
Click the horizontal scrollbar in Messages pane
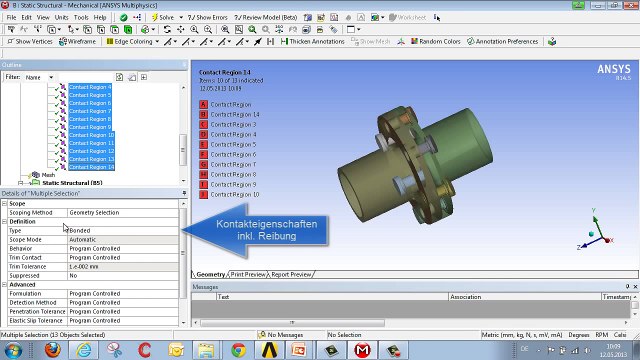pos(292,323)
